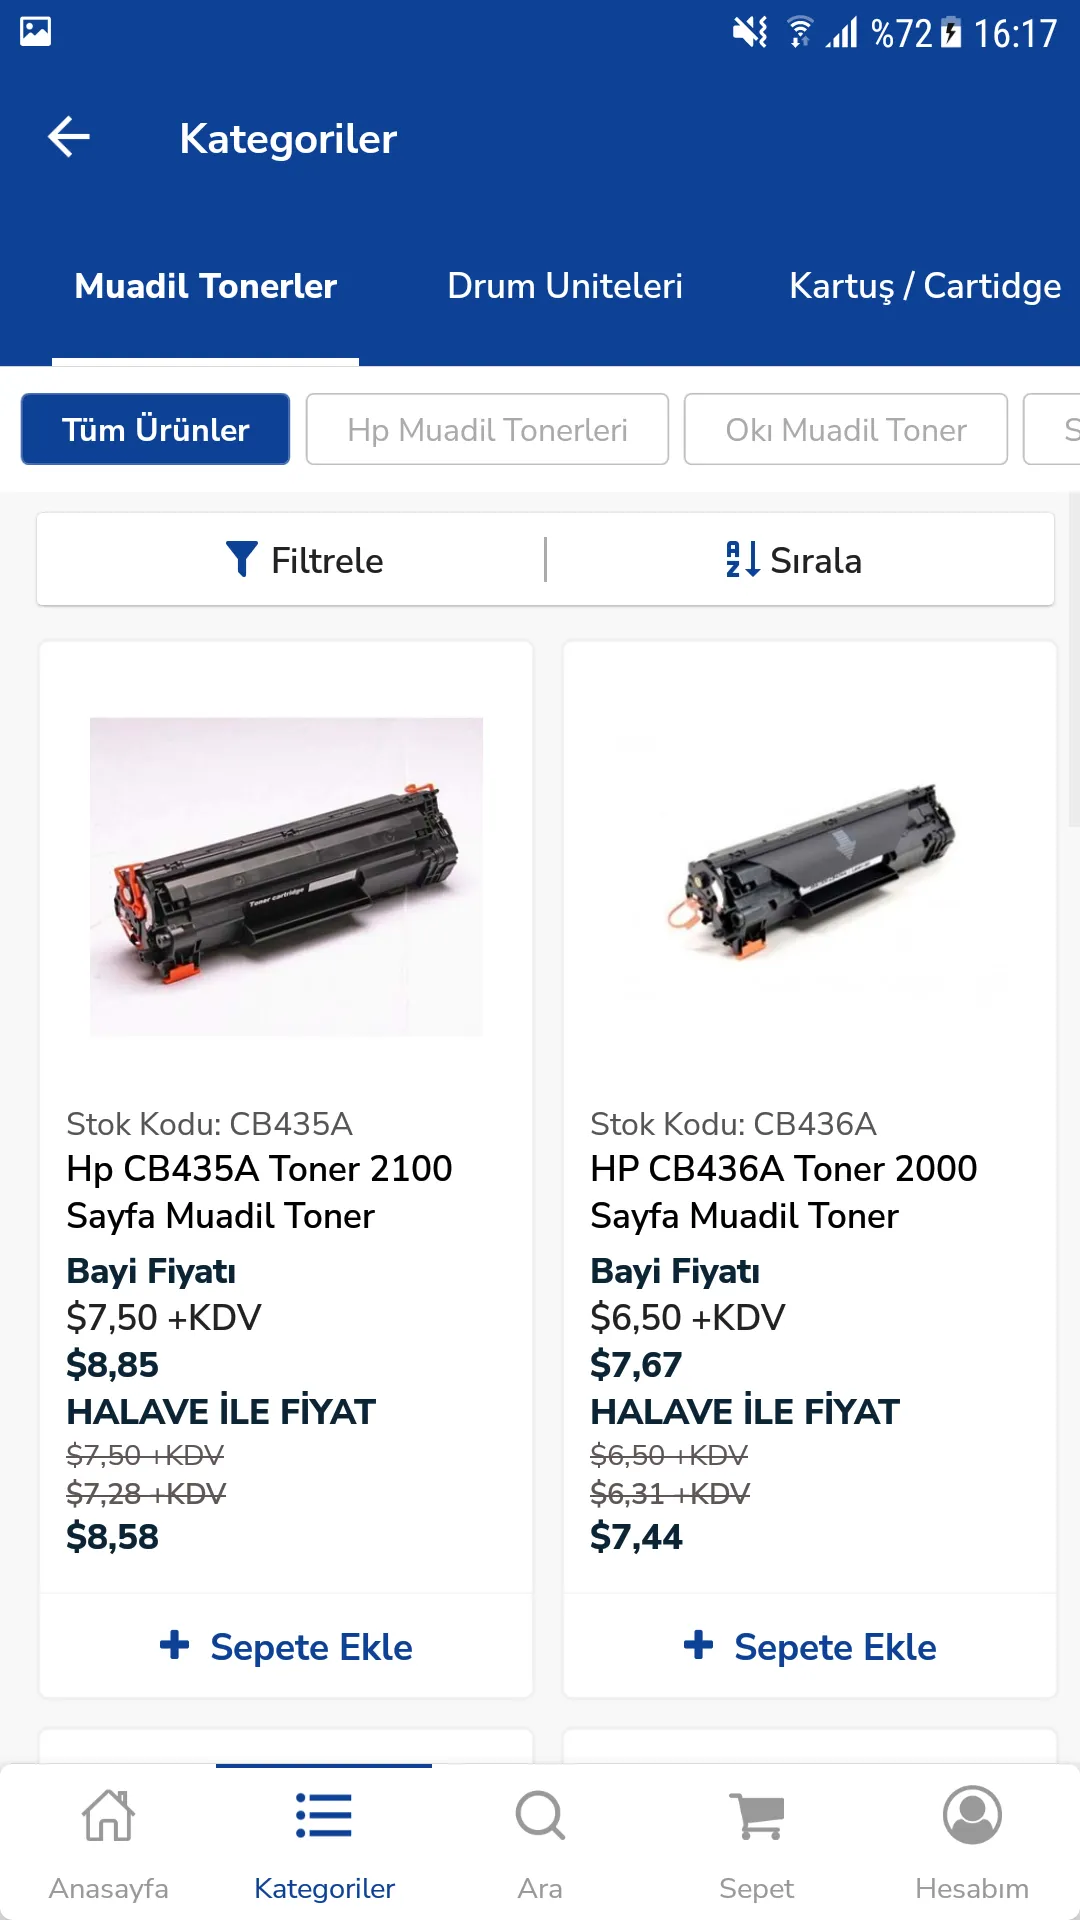
Task: Click the Filtrele funnel icon
Action: (241, 559)
